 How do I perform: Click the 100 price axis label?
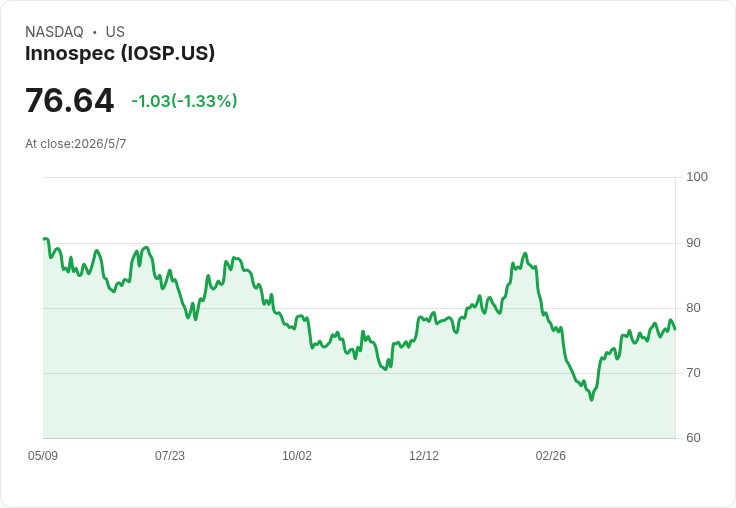coord(697,177)
